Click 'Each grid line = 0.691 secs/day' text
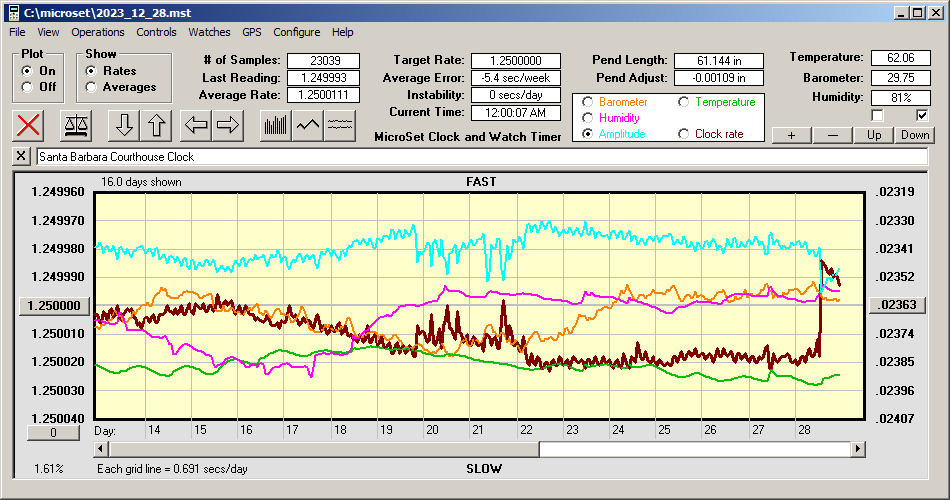 pos(172,469)
